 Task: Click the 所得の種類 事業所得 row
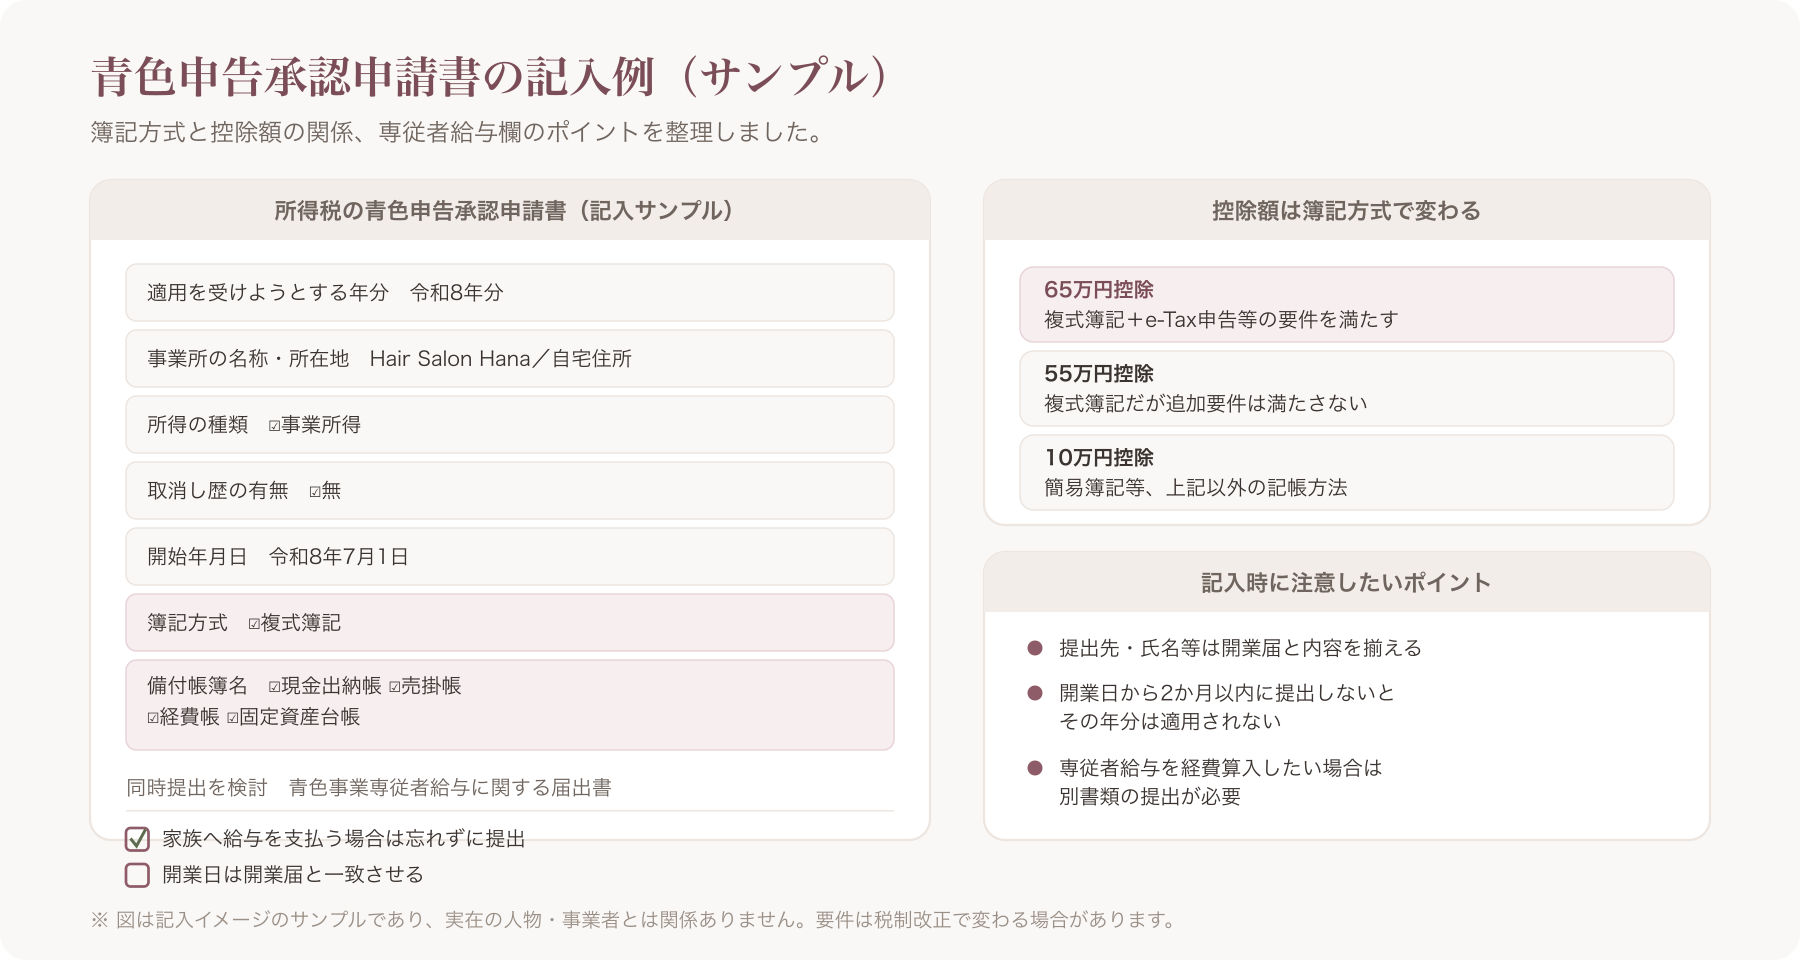pyautogui.click(x=510, y=424)
